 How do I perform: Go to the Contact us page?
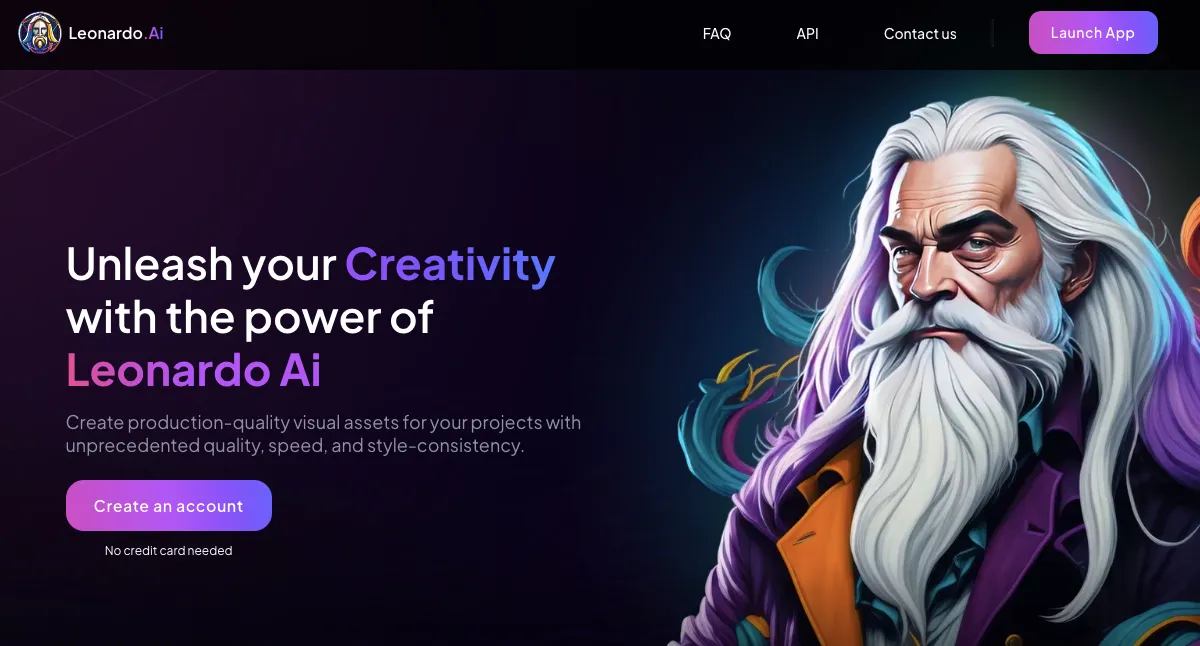920,33
